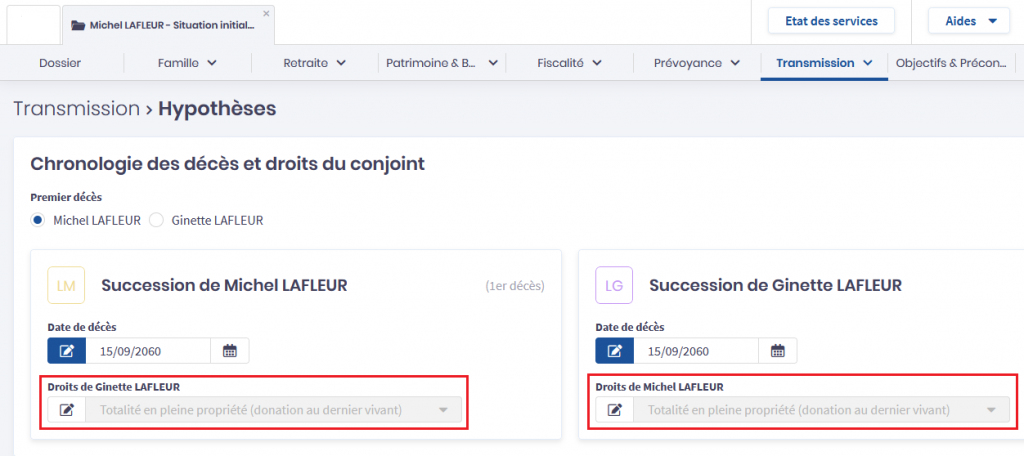This screenshot has width=1024, height=456.
Task: Click edit icon beside Michel's date de décès
Action: coord(67,351)
